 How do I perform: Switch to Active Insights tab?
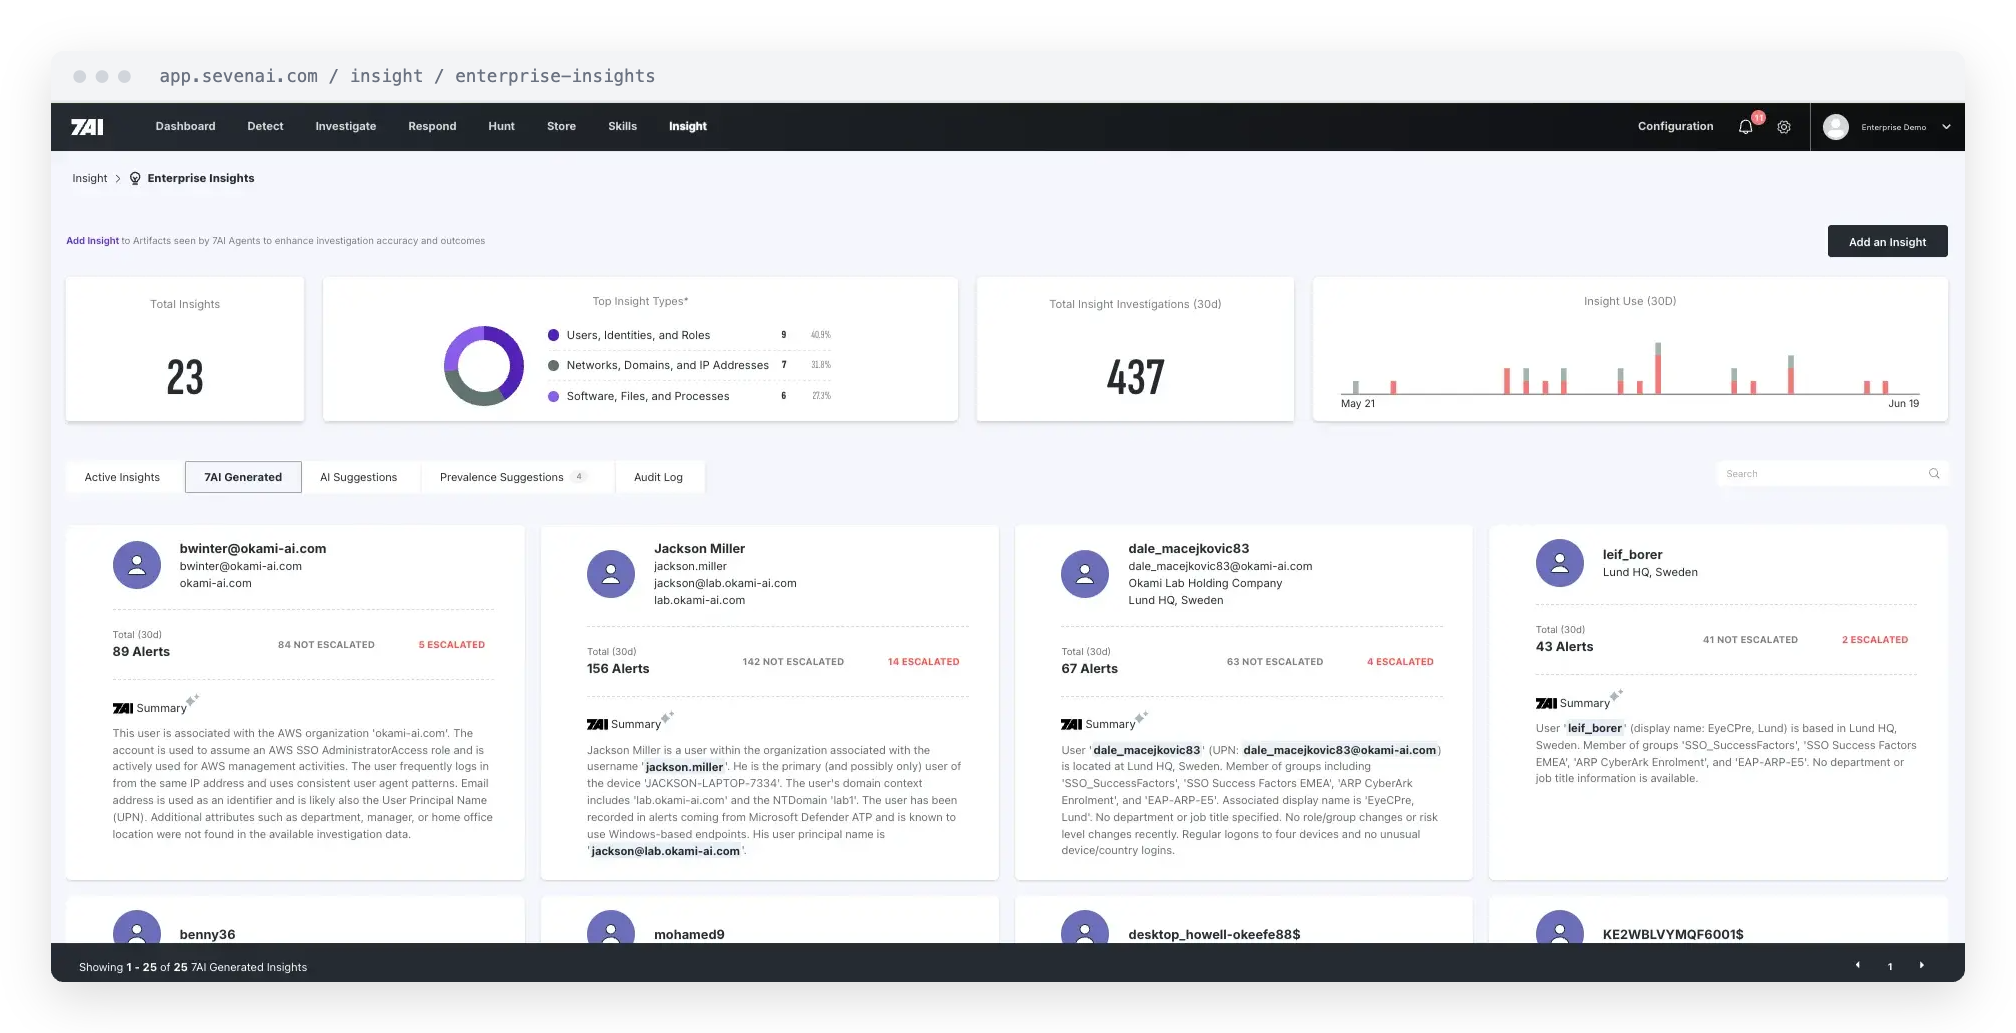click(122, 477)
